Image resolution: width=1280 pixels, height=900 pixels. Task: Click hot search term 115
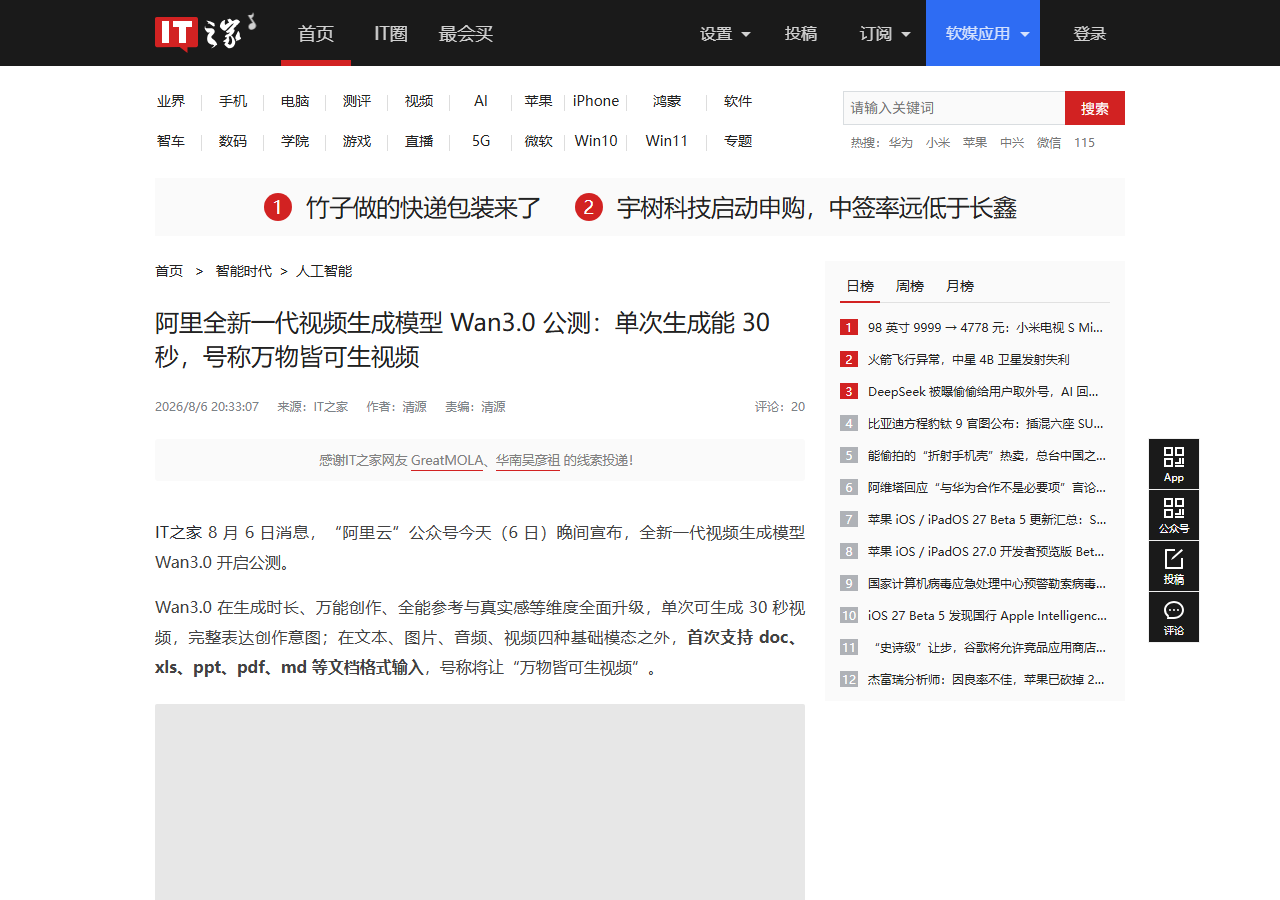[x=1085, y=143]
